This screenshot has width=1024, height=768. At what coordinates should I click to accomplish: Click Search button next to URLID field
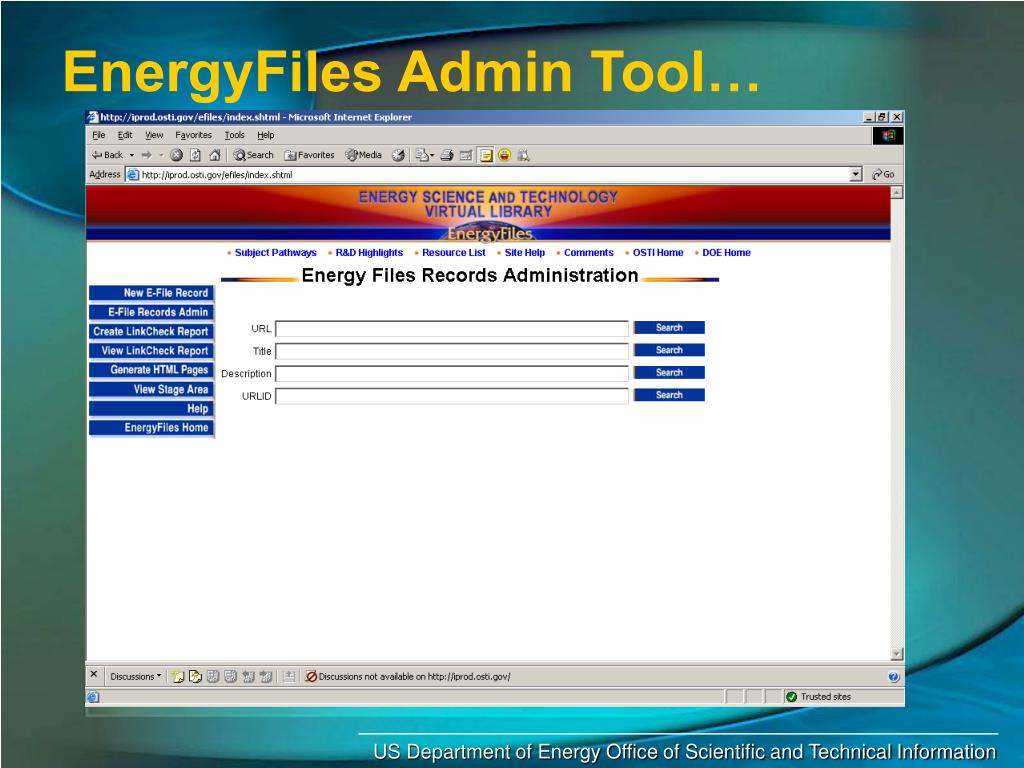pyautogui.click(x=669, y=395)
